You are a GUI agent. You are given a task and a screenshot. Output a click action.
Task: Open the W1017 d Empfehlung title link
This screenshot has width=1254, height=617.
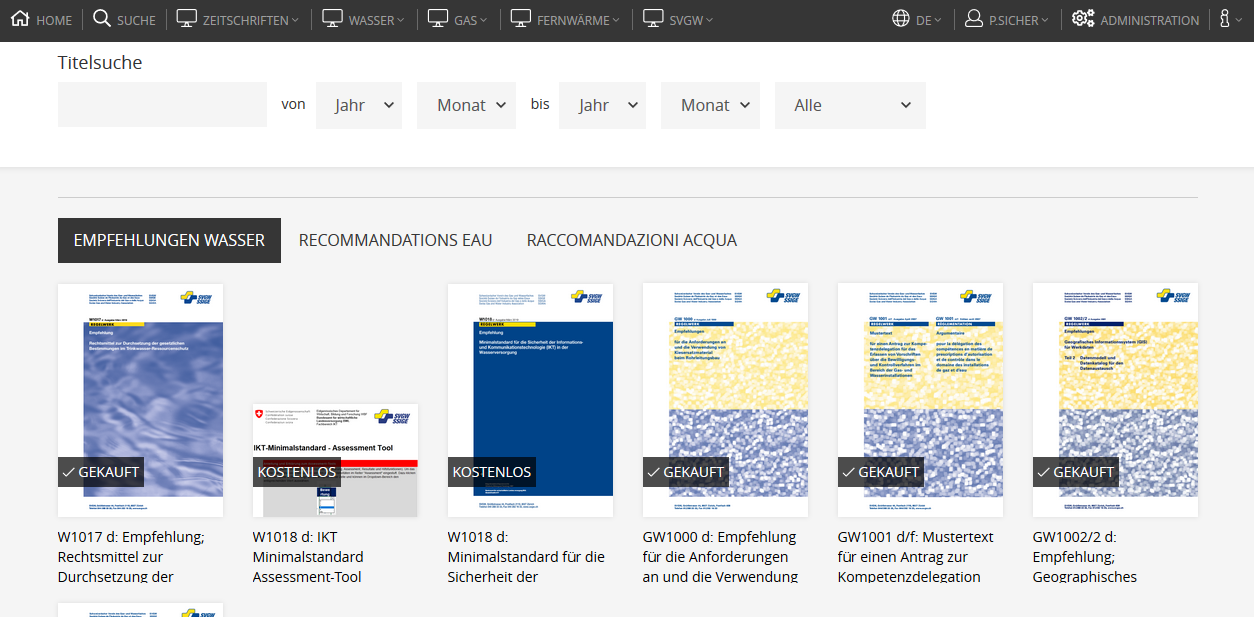(x=131, y=556)
